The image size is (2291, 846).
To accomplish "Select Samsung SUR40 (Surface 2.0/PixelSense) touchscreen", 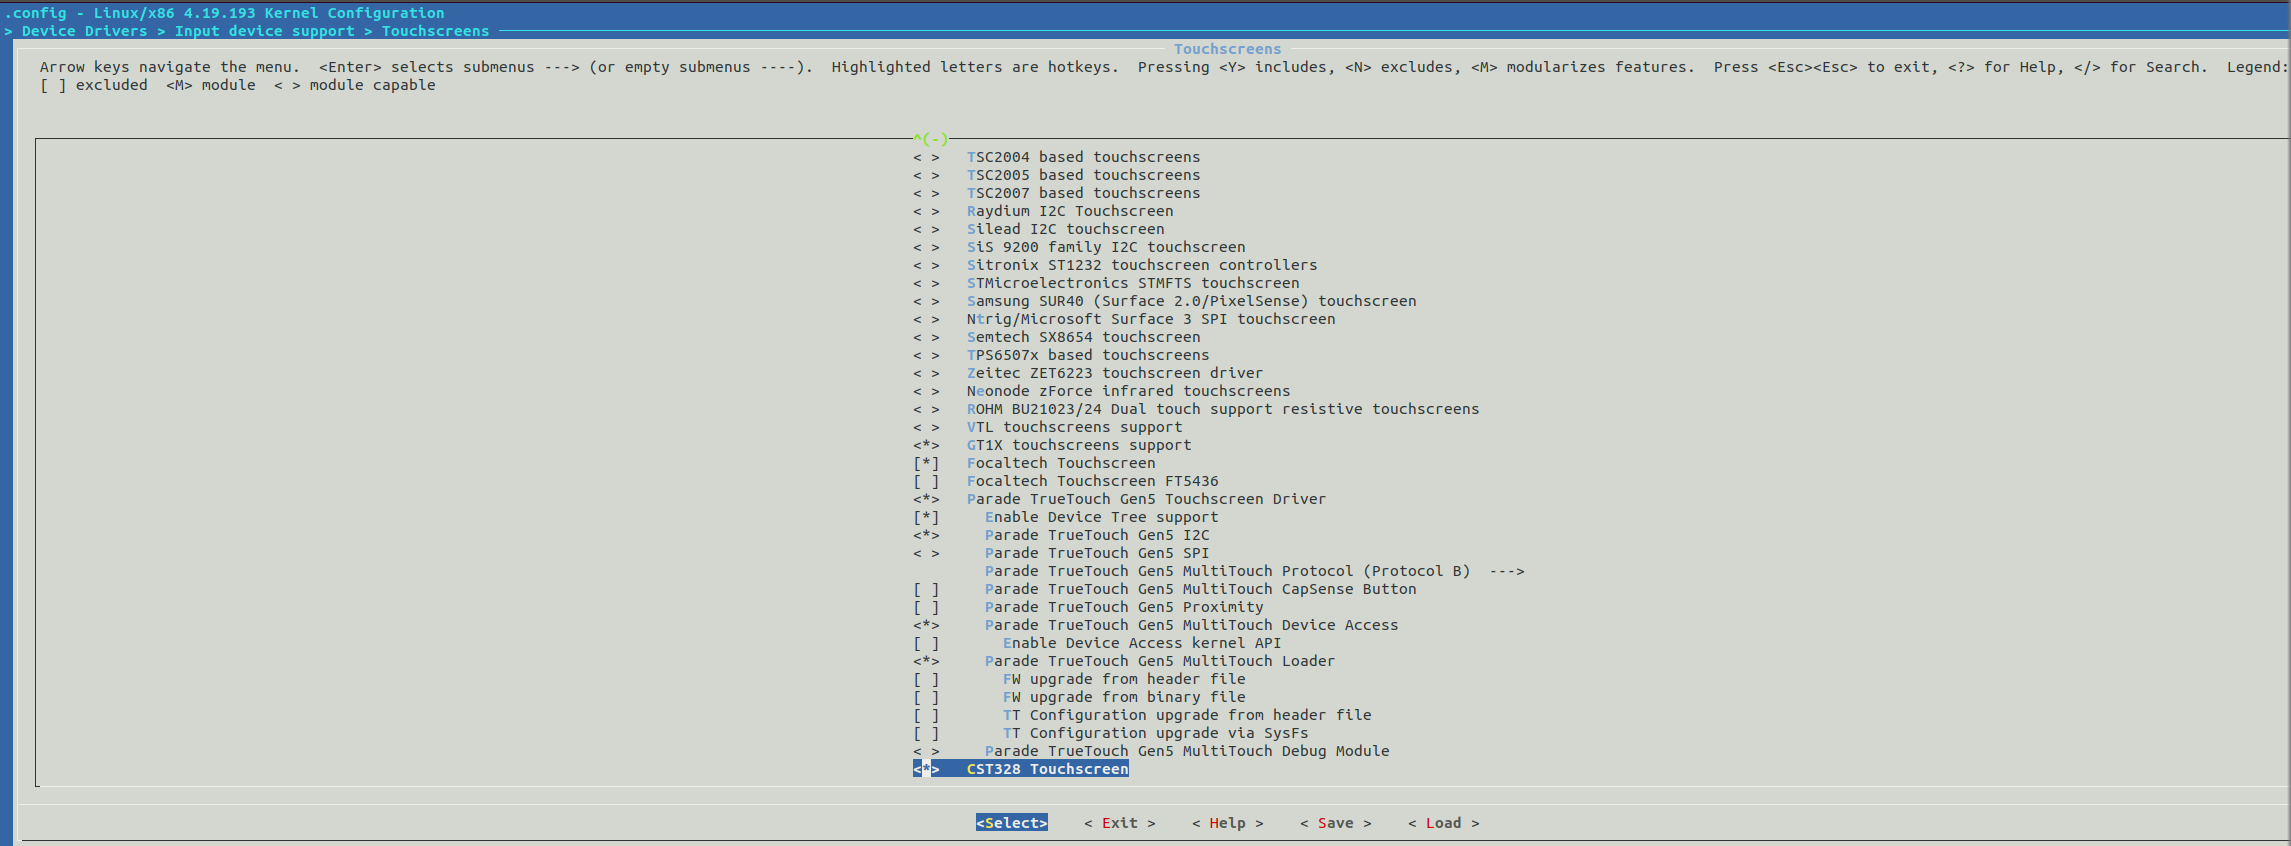I will coord(1164,301).
